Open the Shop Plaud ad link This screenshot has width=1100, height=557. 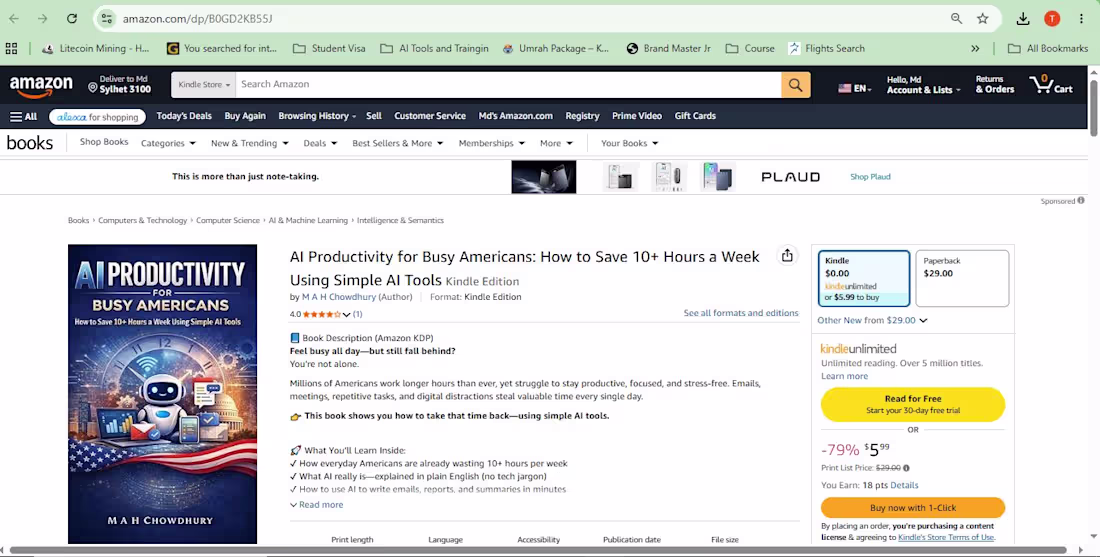point(870,177)
